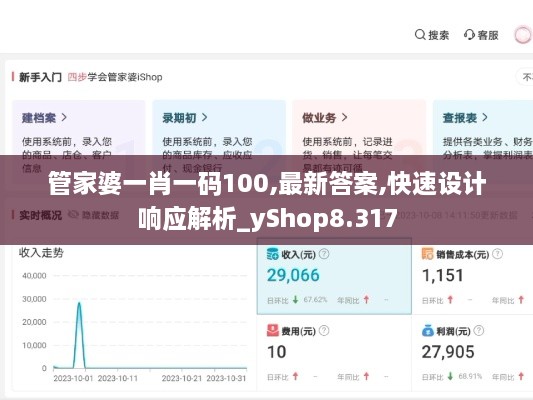
Task: Open help icon beside 销售成本(元)
Action: pos(498,254)
